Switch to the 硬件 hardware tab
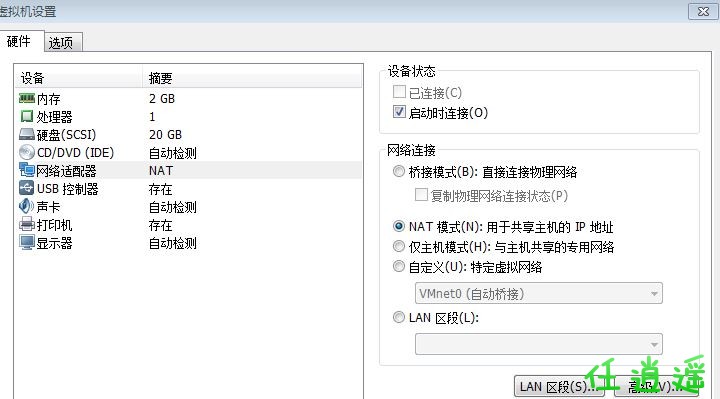720x399 pixels. [19, 41]
